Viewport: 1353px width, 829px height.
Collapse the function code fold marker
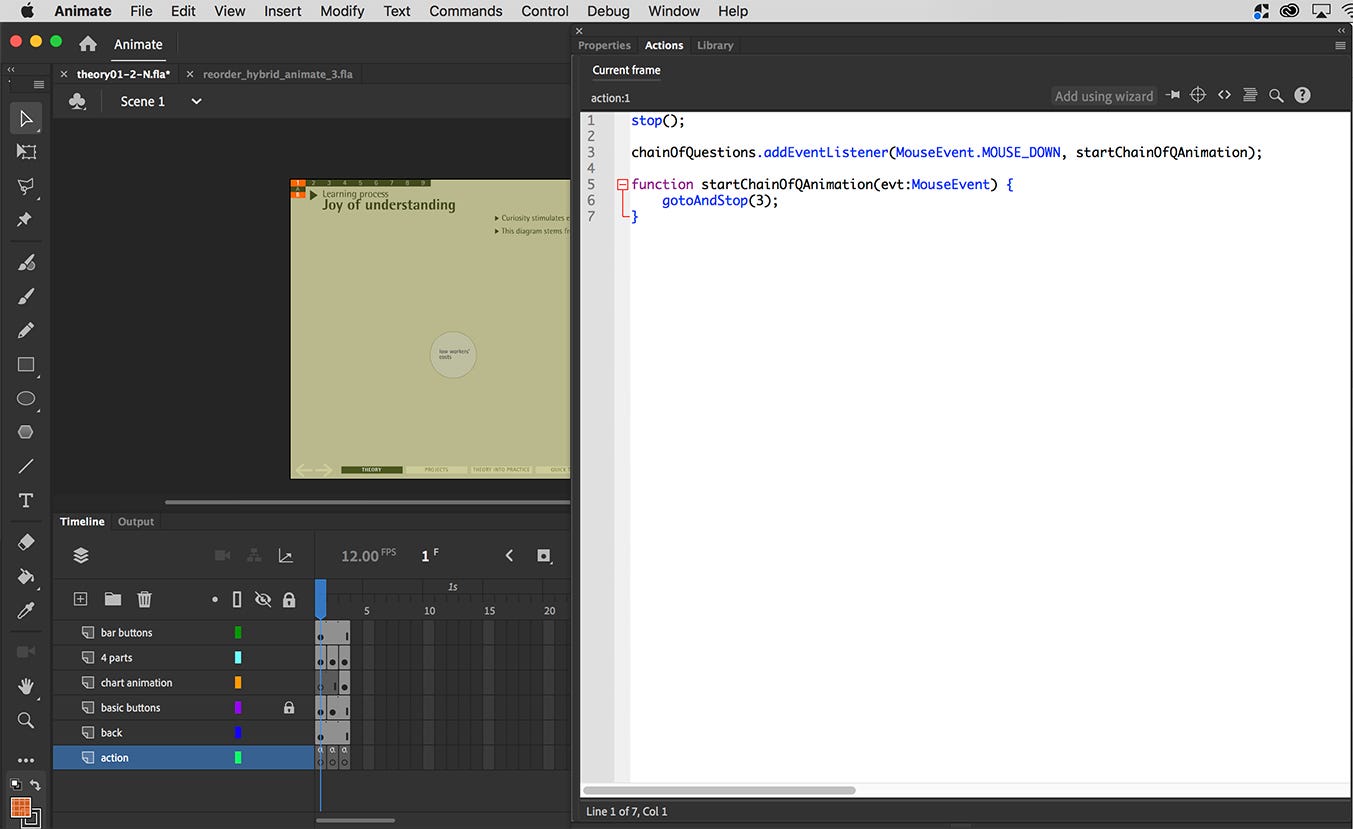tap(622, 184)
